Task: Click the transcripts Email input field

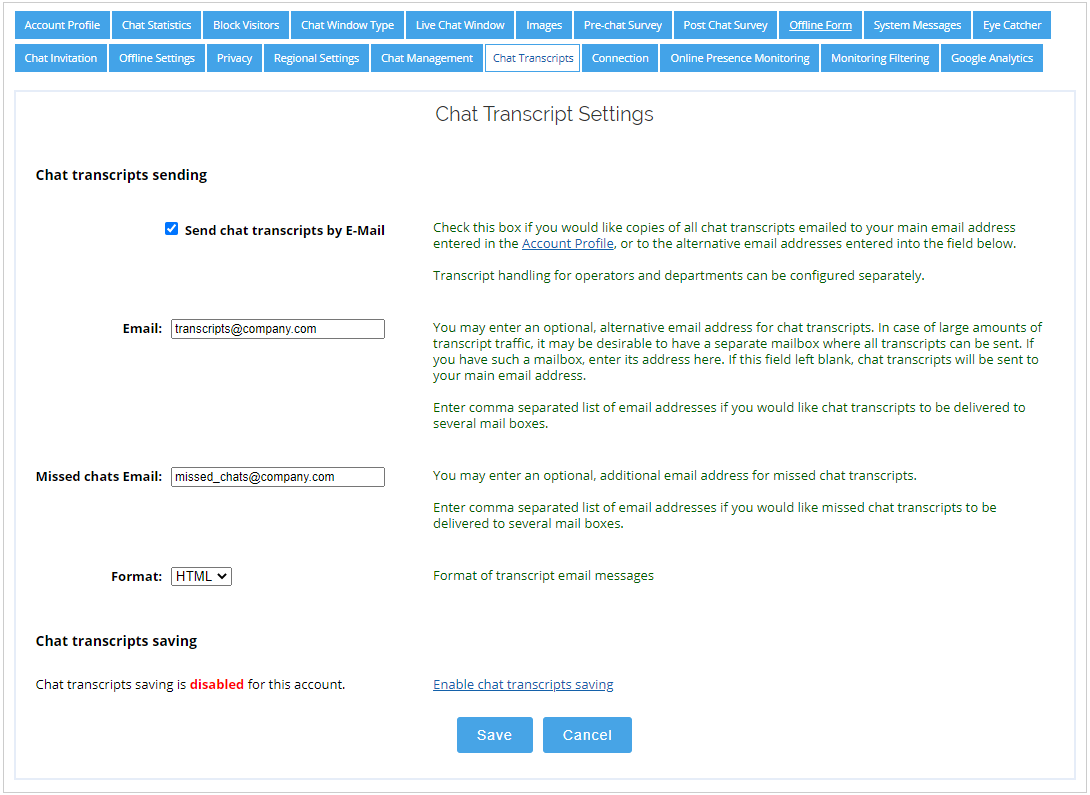Action: [277, 328]
